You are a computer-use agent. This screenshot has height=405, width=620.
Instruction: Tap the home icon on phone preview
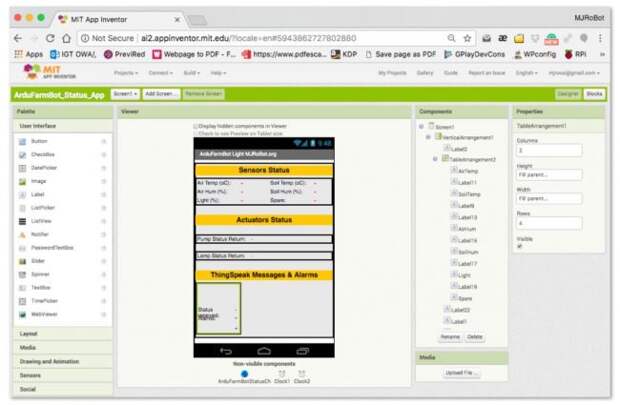click(264, 351)
